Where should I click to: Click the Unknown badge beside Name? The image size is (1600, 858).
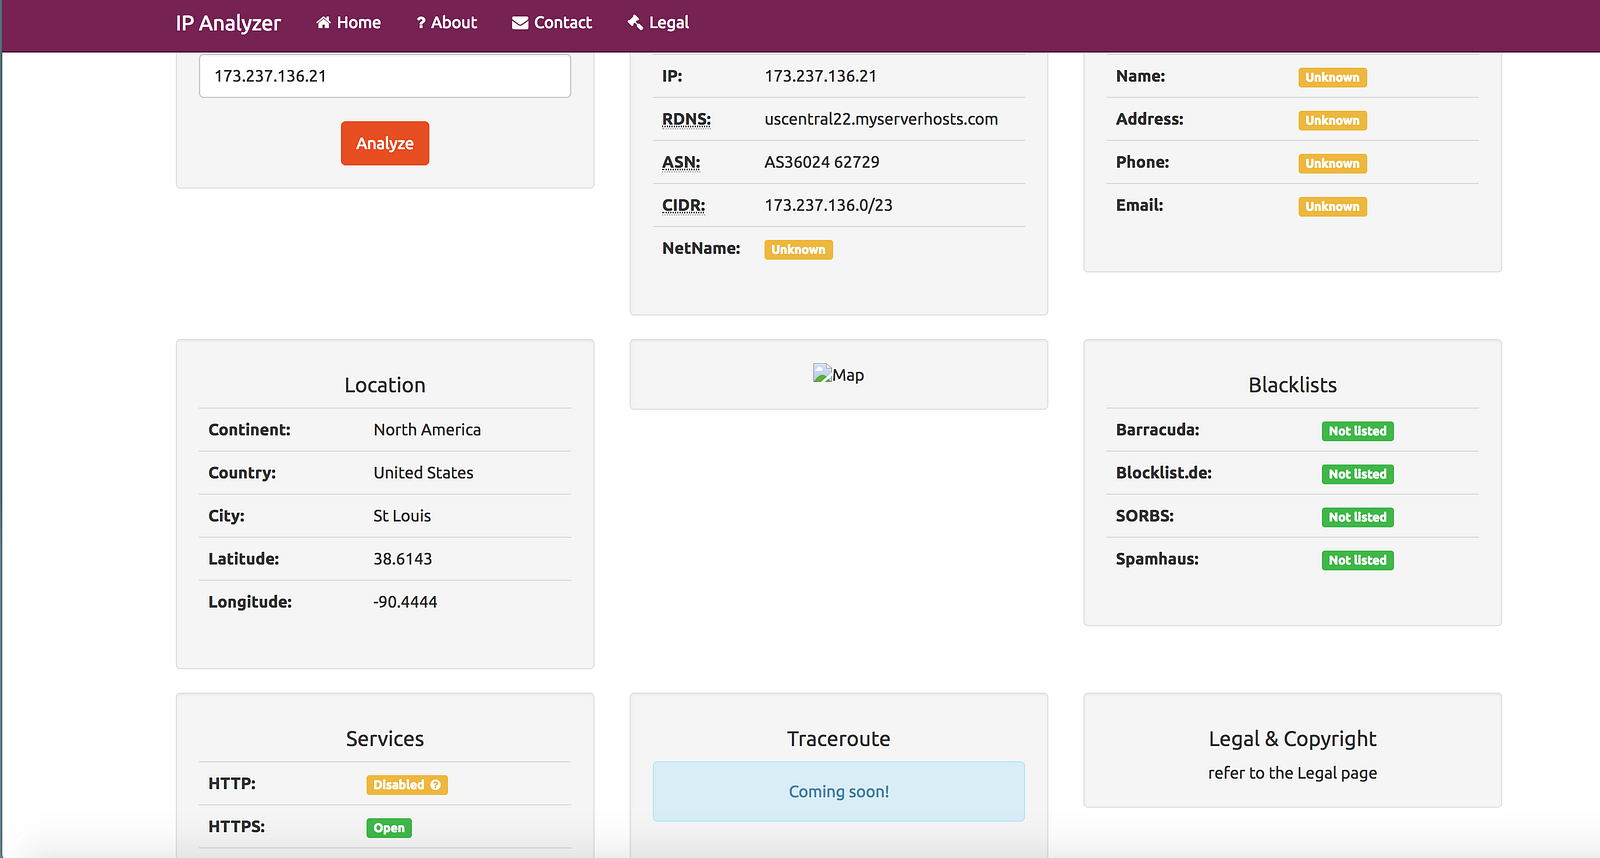[x=1333, y=78]
